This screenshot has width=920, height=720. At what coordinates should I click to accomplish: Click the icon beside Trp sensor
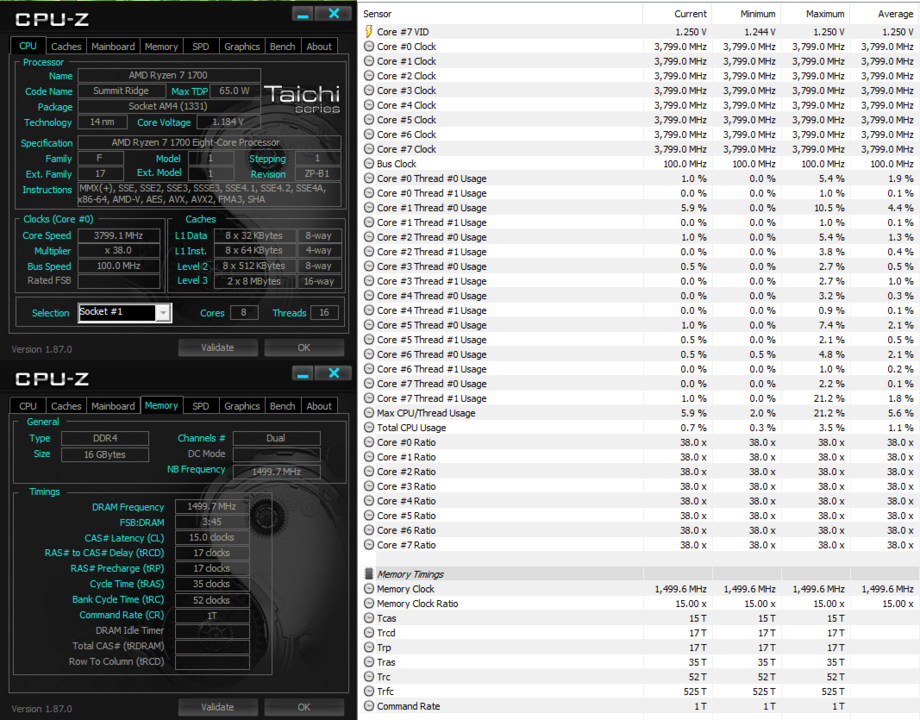point(369,647)
